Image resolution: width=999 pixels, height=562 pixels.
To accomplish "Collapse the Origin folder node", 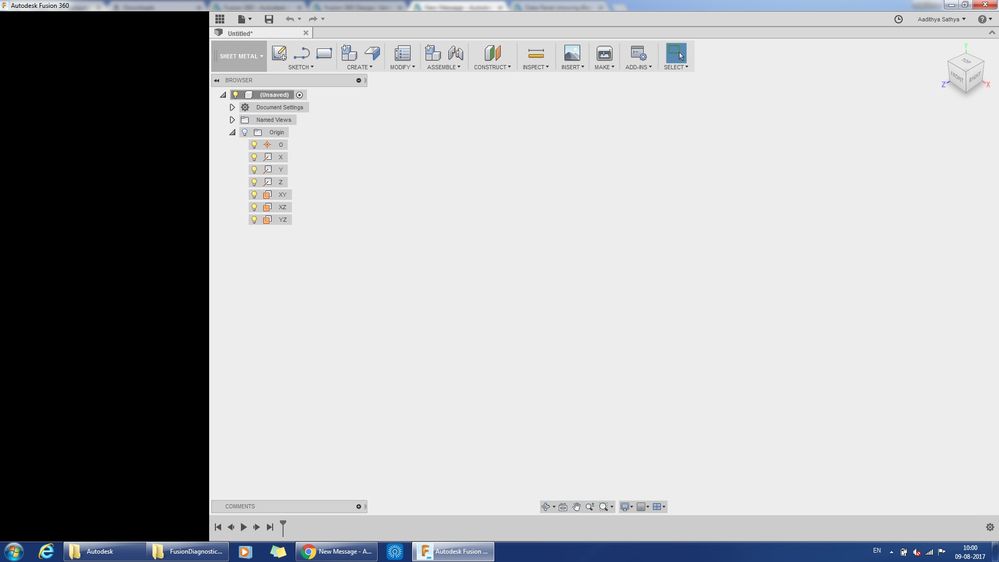I will [x=233, y=132].
